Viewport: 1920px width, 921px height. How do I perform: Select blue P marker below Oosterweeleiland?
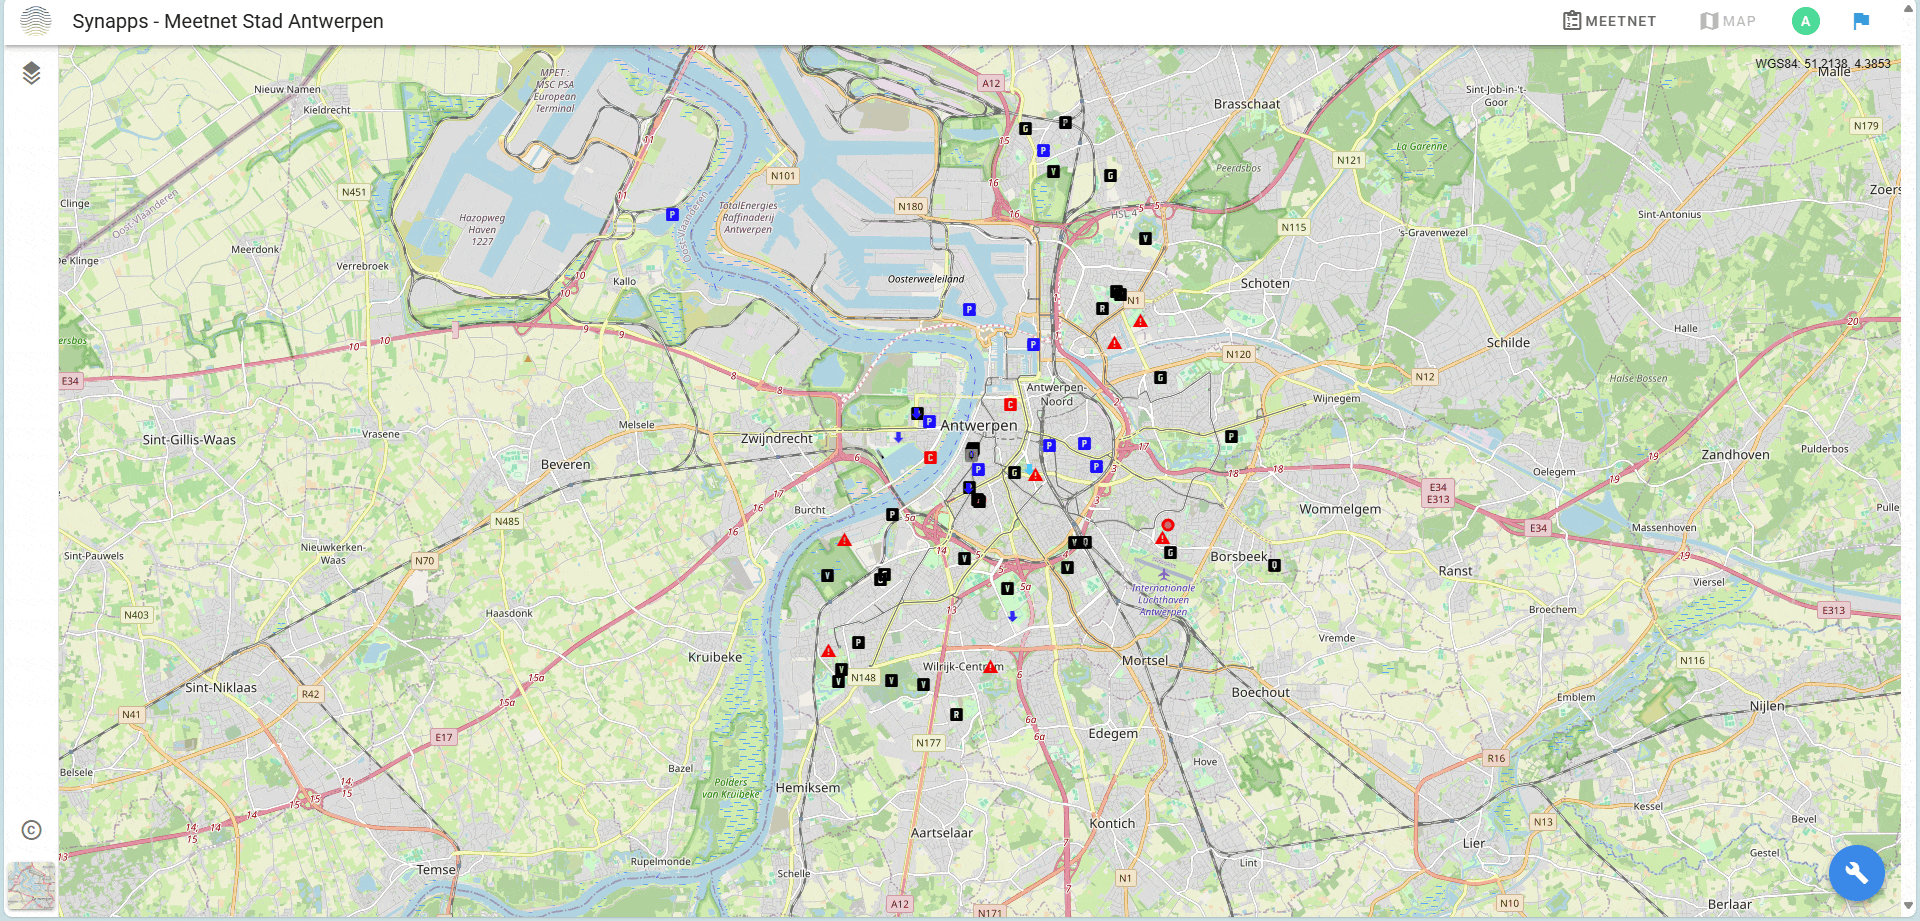pos(969,310)
